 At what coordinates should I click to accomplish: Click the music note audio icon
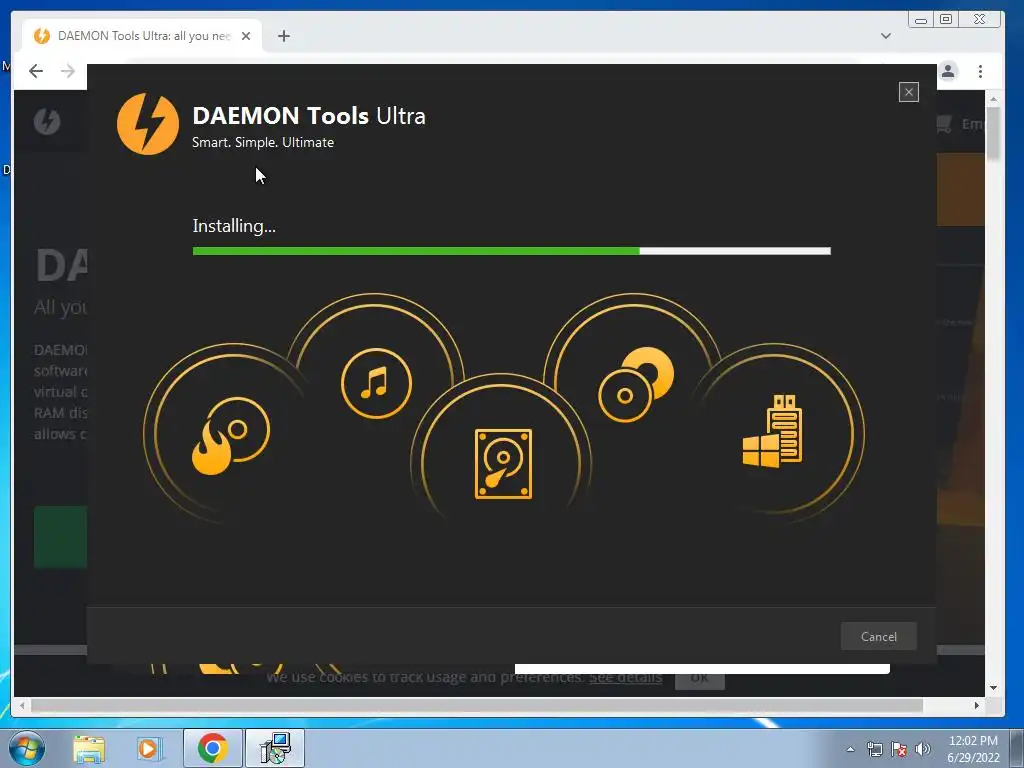(x=376, y=383)
